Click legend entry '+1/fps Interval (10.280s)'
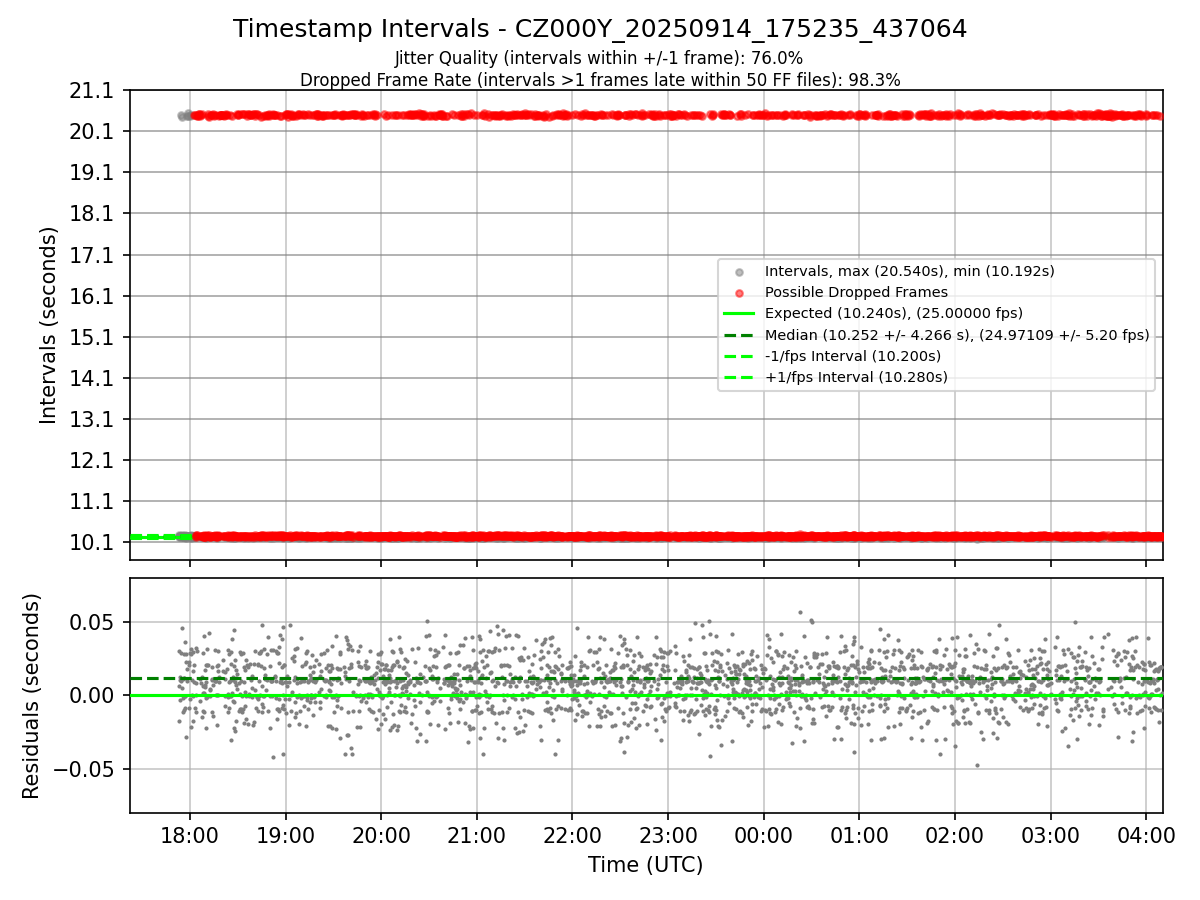Image resolution: width=1200 pixels, height=900 pixels. [x=856, y=377]
